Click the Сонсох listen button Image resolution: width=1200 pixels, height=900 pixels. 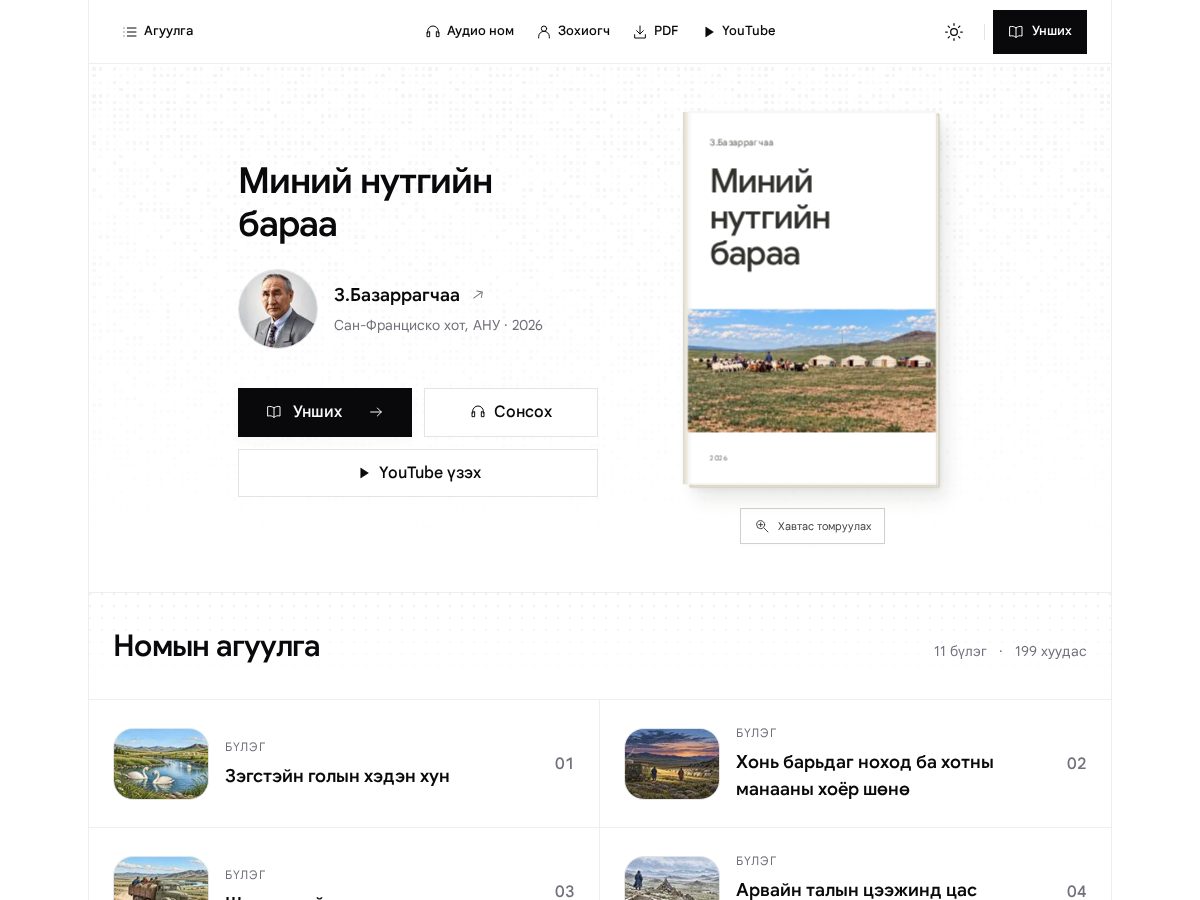[511, 412]
